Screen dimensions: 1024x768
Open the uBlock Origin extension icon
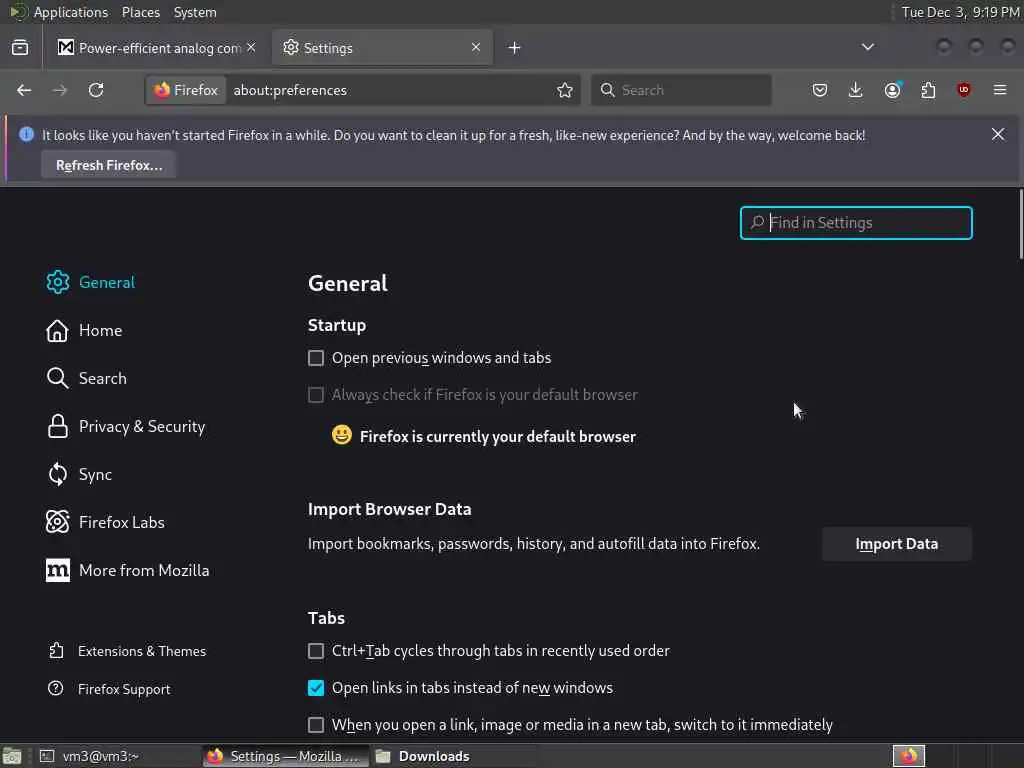(x=963, y=90)
